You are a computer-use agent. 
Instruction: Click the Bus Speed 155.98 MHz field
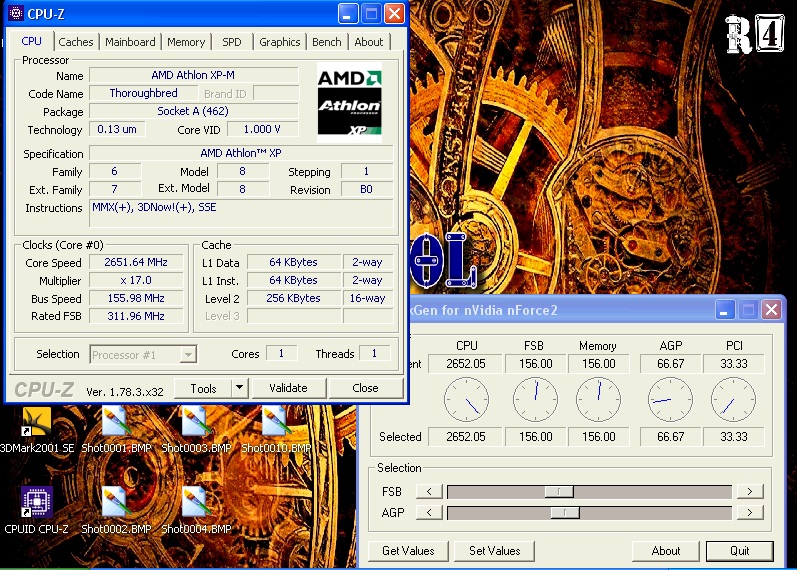(136, 298)
